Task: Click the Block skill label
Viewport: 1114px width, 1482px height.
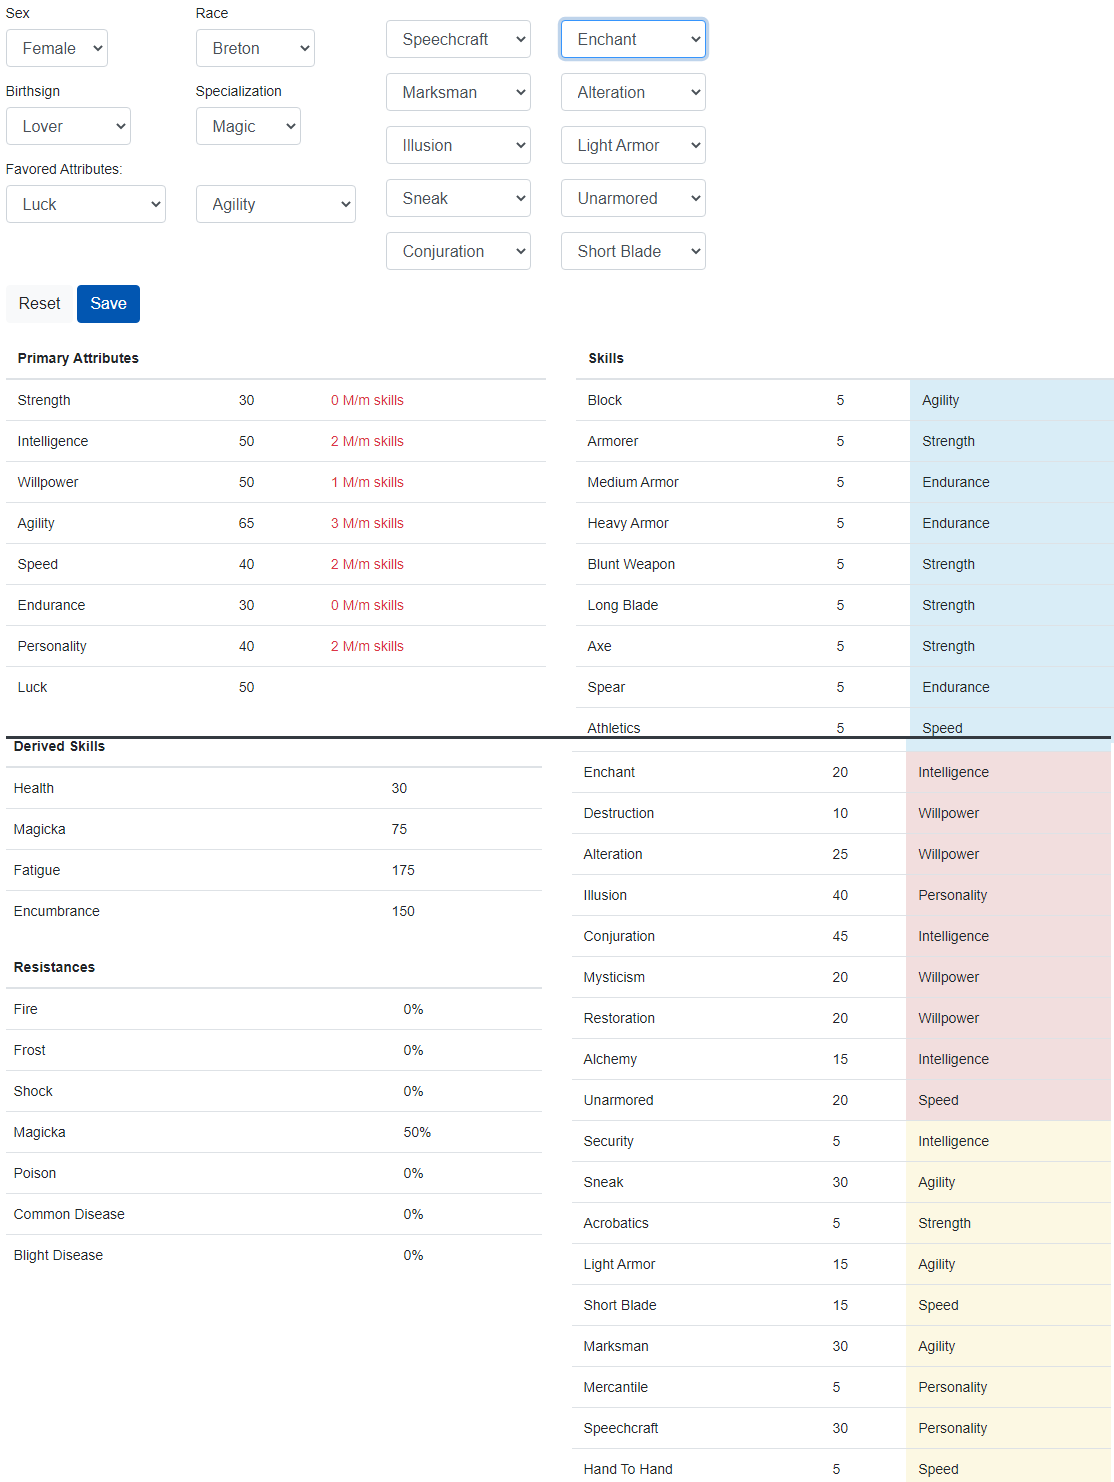Action: click(605, 400)
